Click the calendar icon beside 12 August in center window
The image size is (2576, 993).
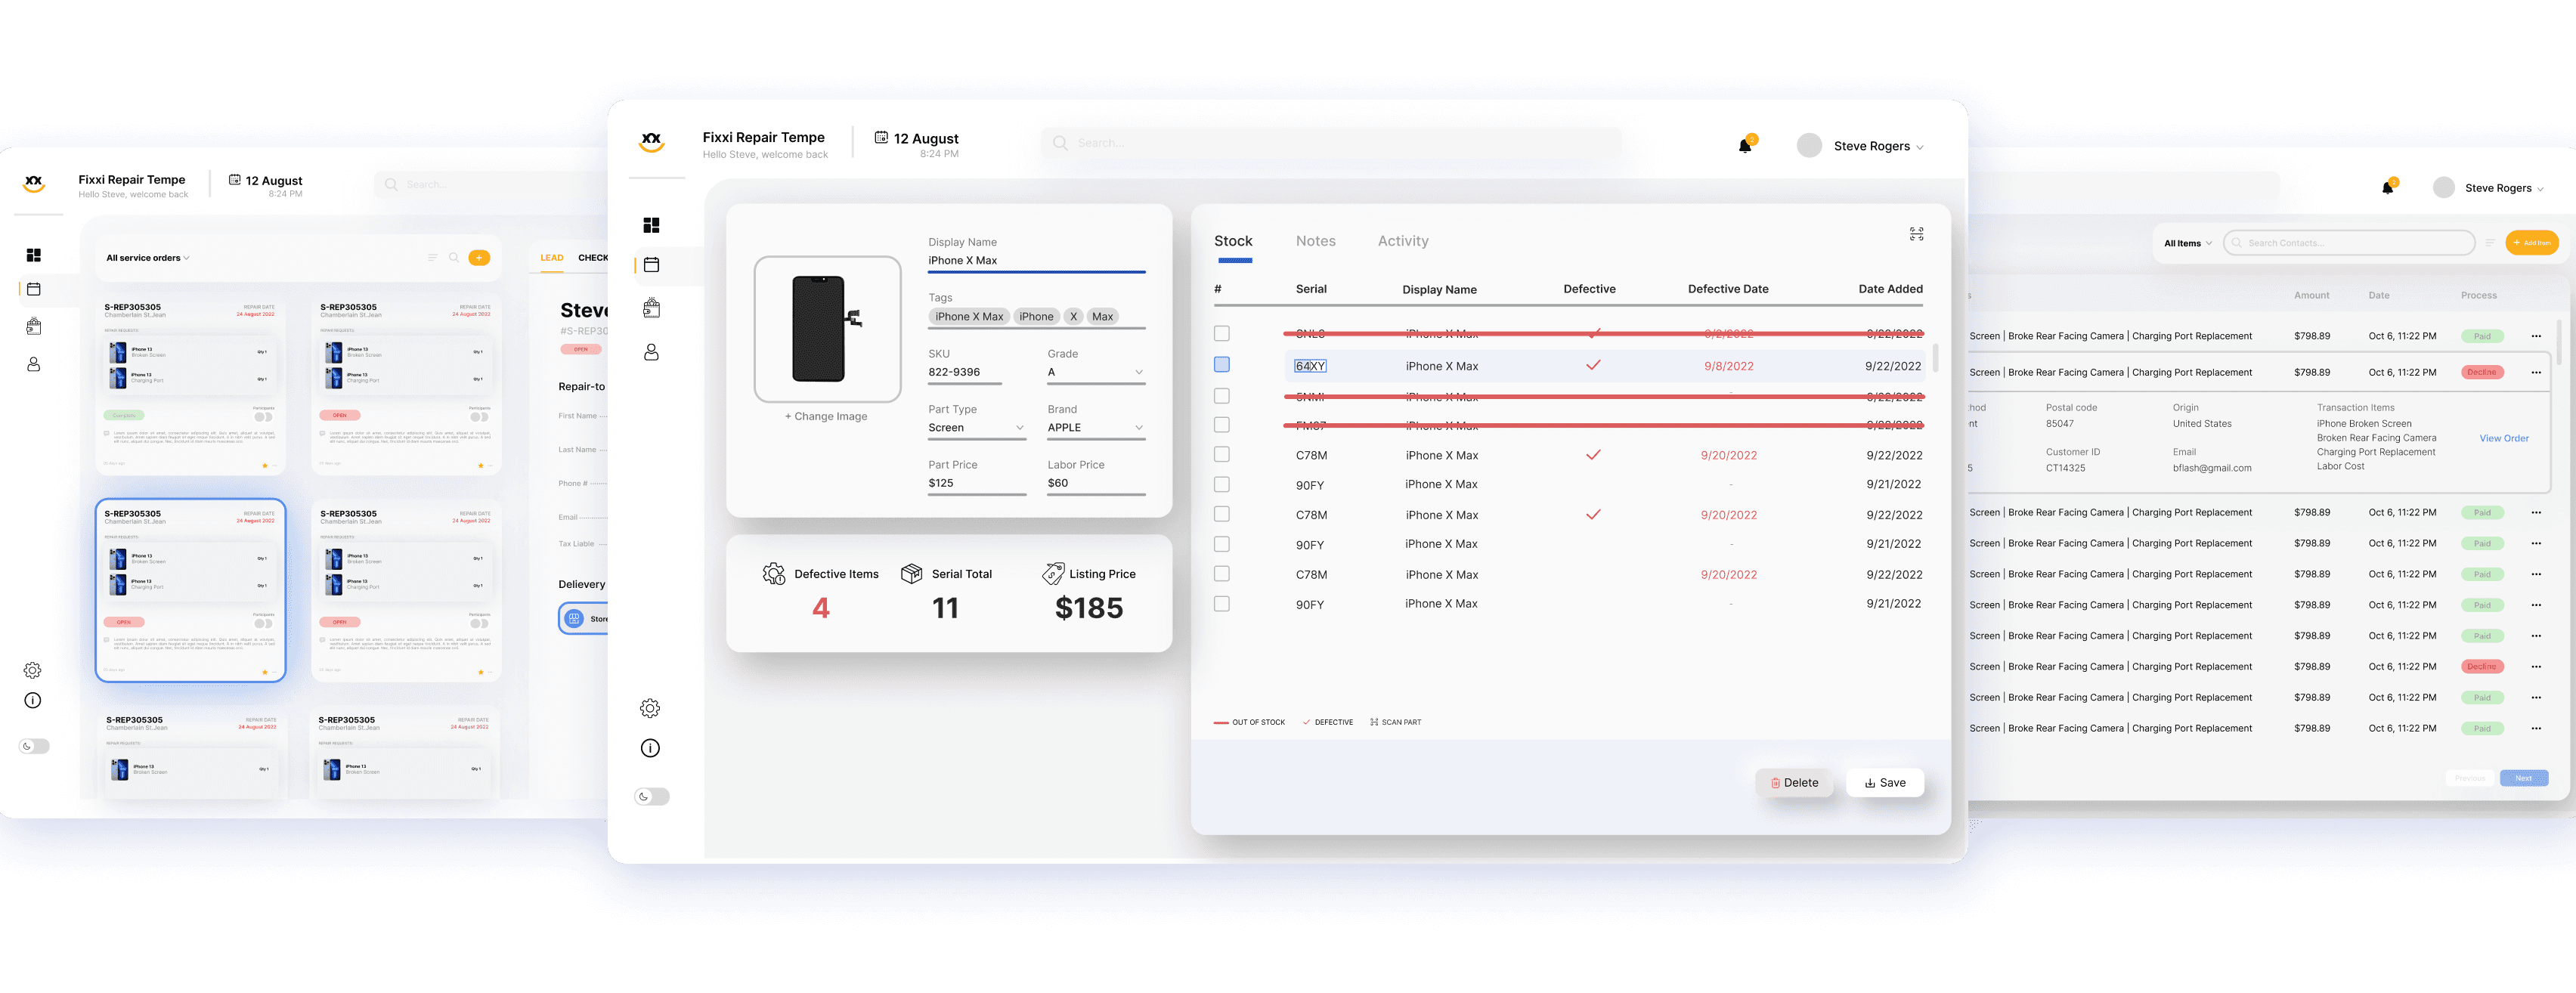(x=881, y=137)
